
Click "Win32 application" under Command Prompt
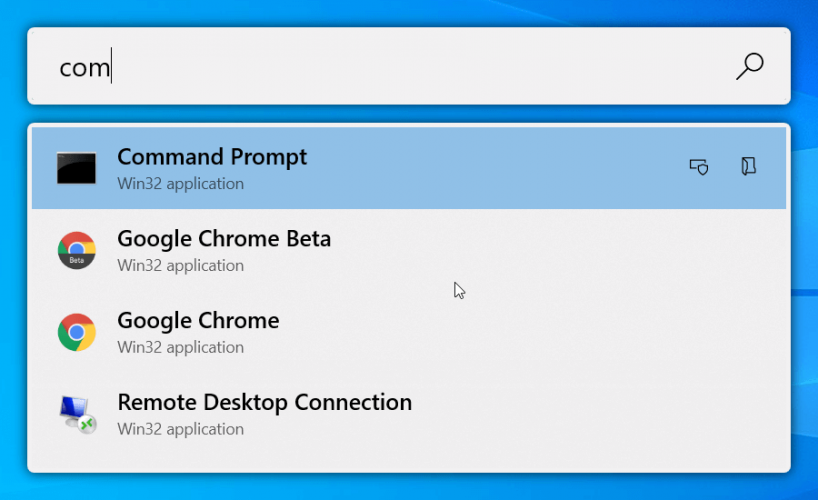(181, 184)
